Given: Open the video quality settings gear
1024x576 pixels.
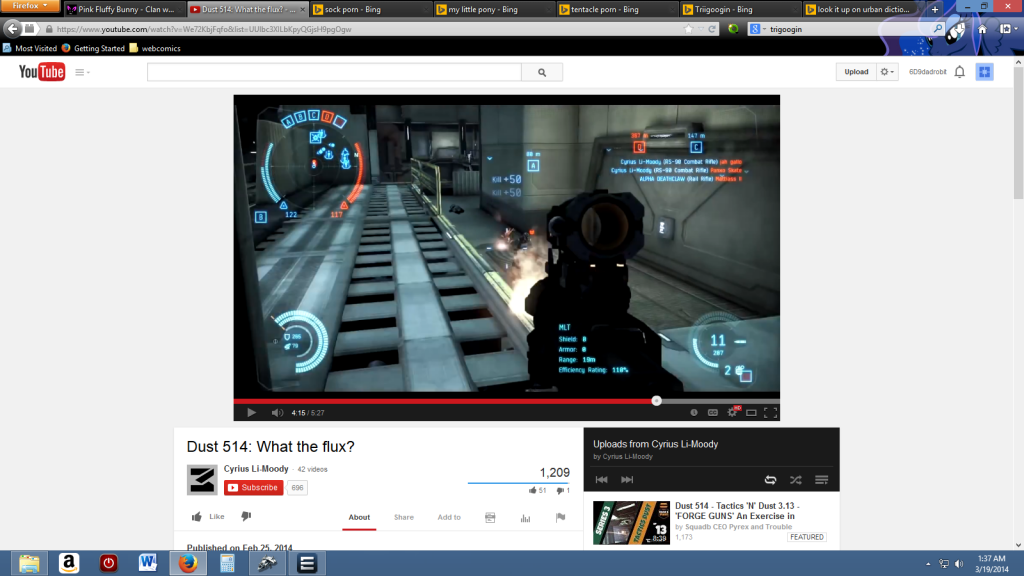Looking at the screenshot, I should pos(733,413).
